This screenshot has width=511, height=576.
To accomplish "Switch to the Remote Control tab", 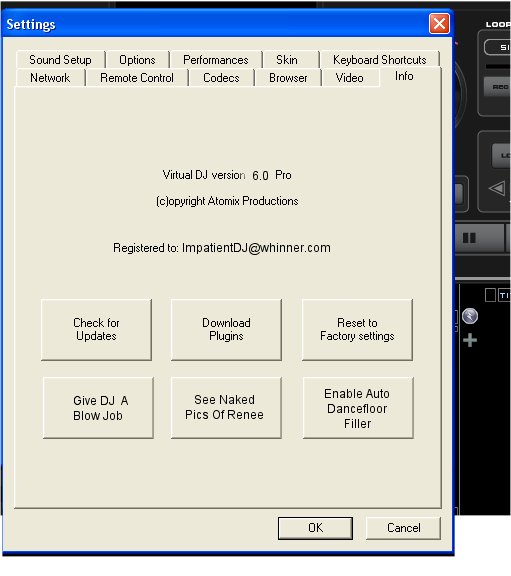I will 137,78.
